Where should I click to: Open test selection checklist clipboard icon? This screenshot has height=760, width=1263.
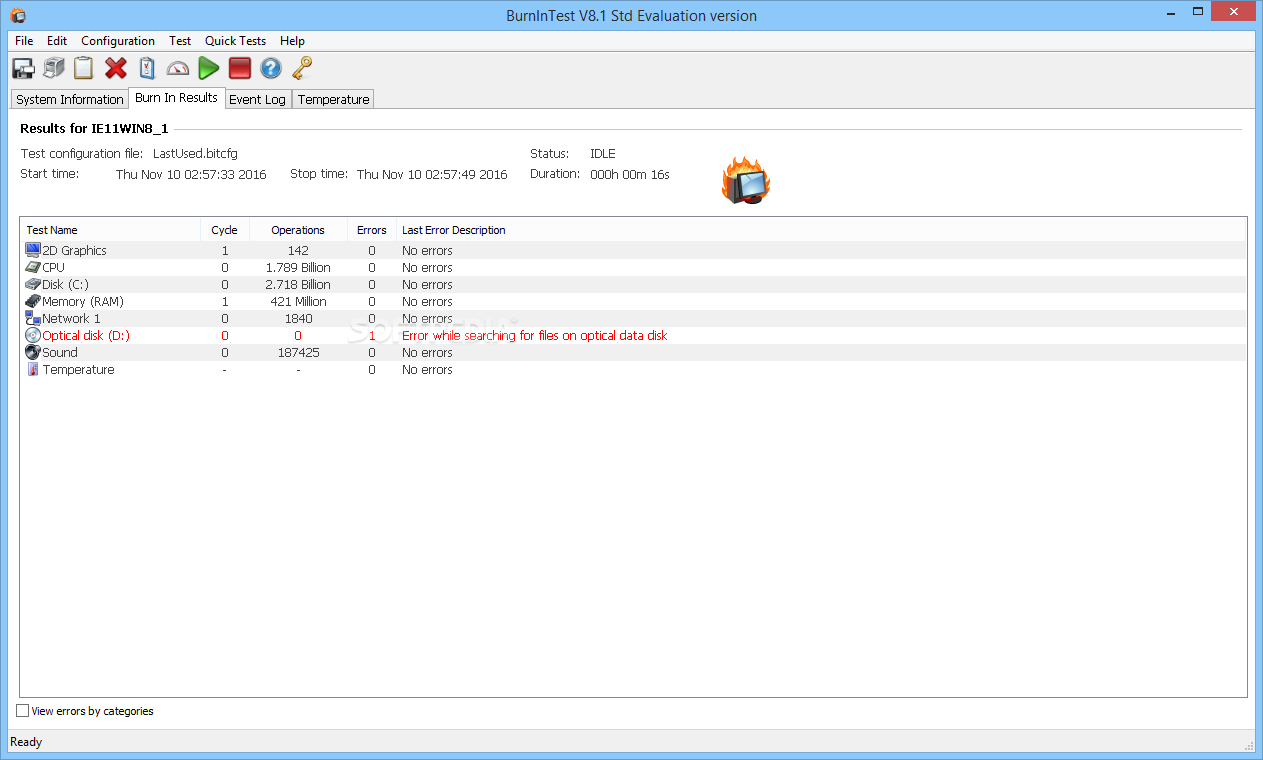coord(147,68)
